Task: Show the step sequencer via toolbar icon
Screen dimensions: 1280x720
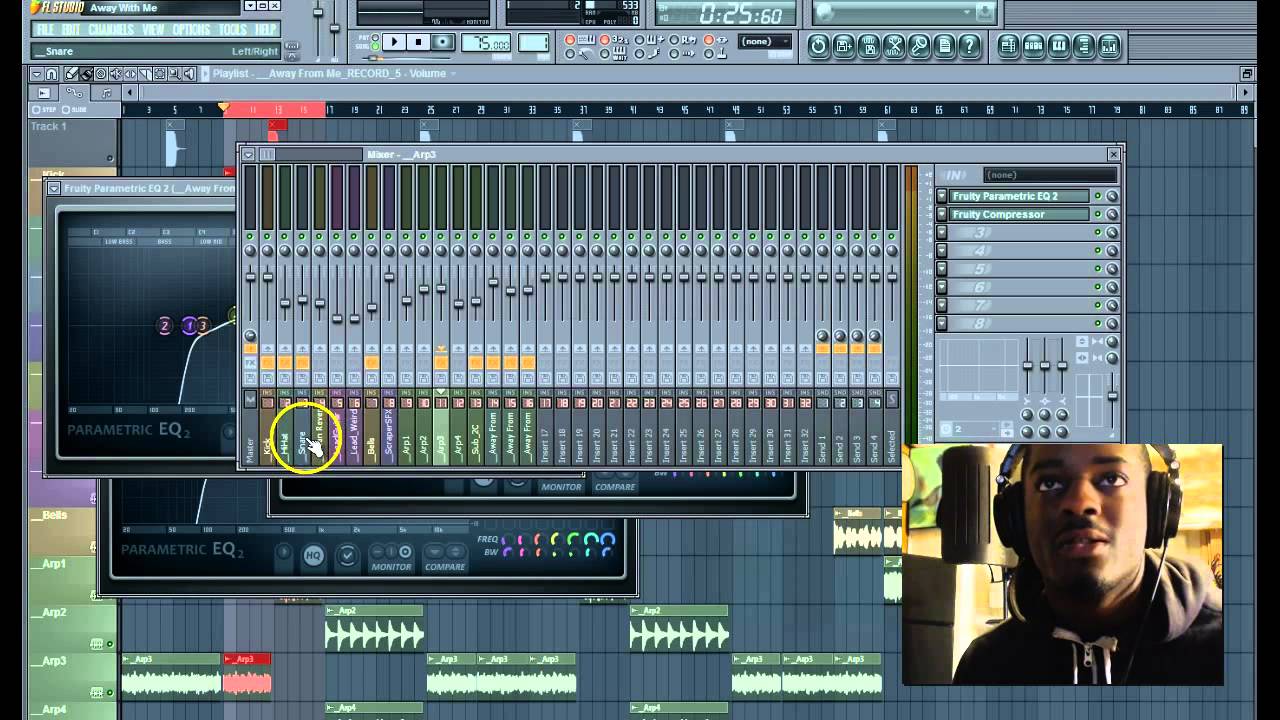Action: click(x=1033, y=46)
